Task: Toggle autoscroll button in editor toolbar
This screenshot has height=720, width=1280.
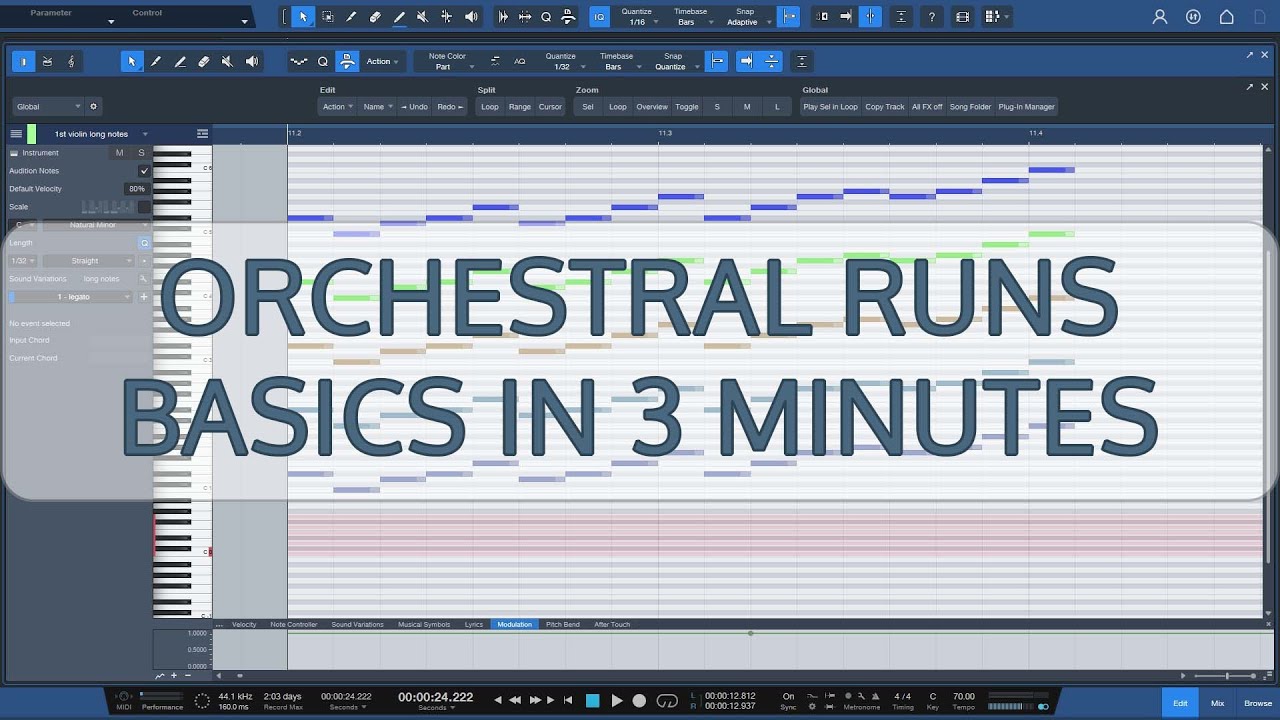Action: (747, 62)
